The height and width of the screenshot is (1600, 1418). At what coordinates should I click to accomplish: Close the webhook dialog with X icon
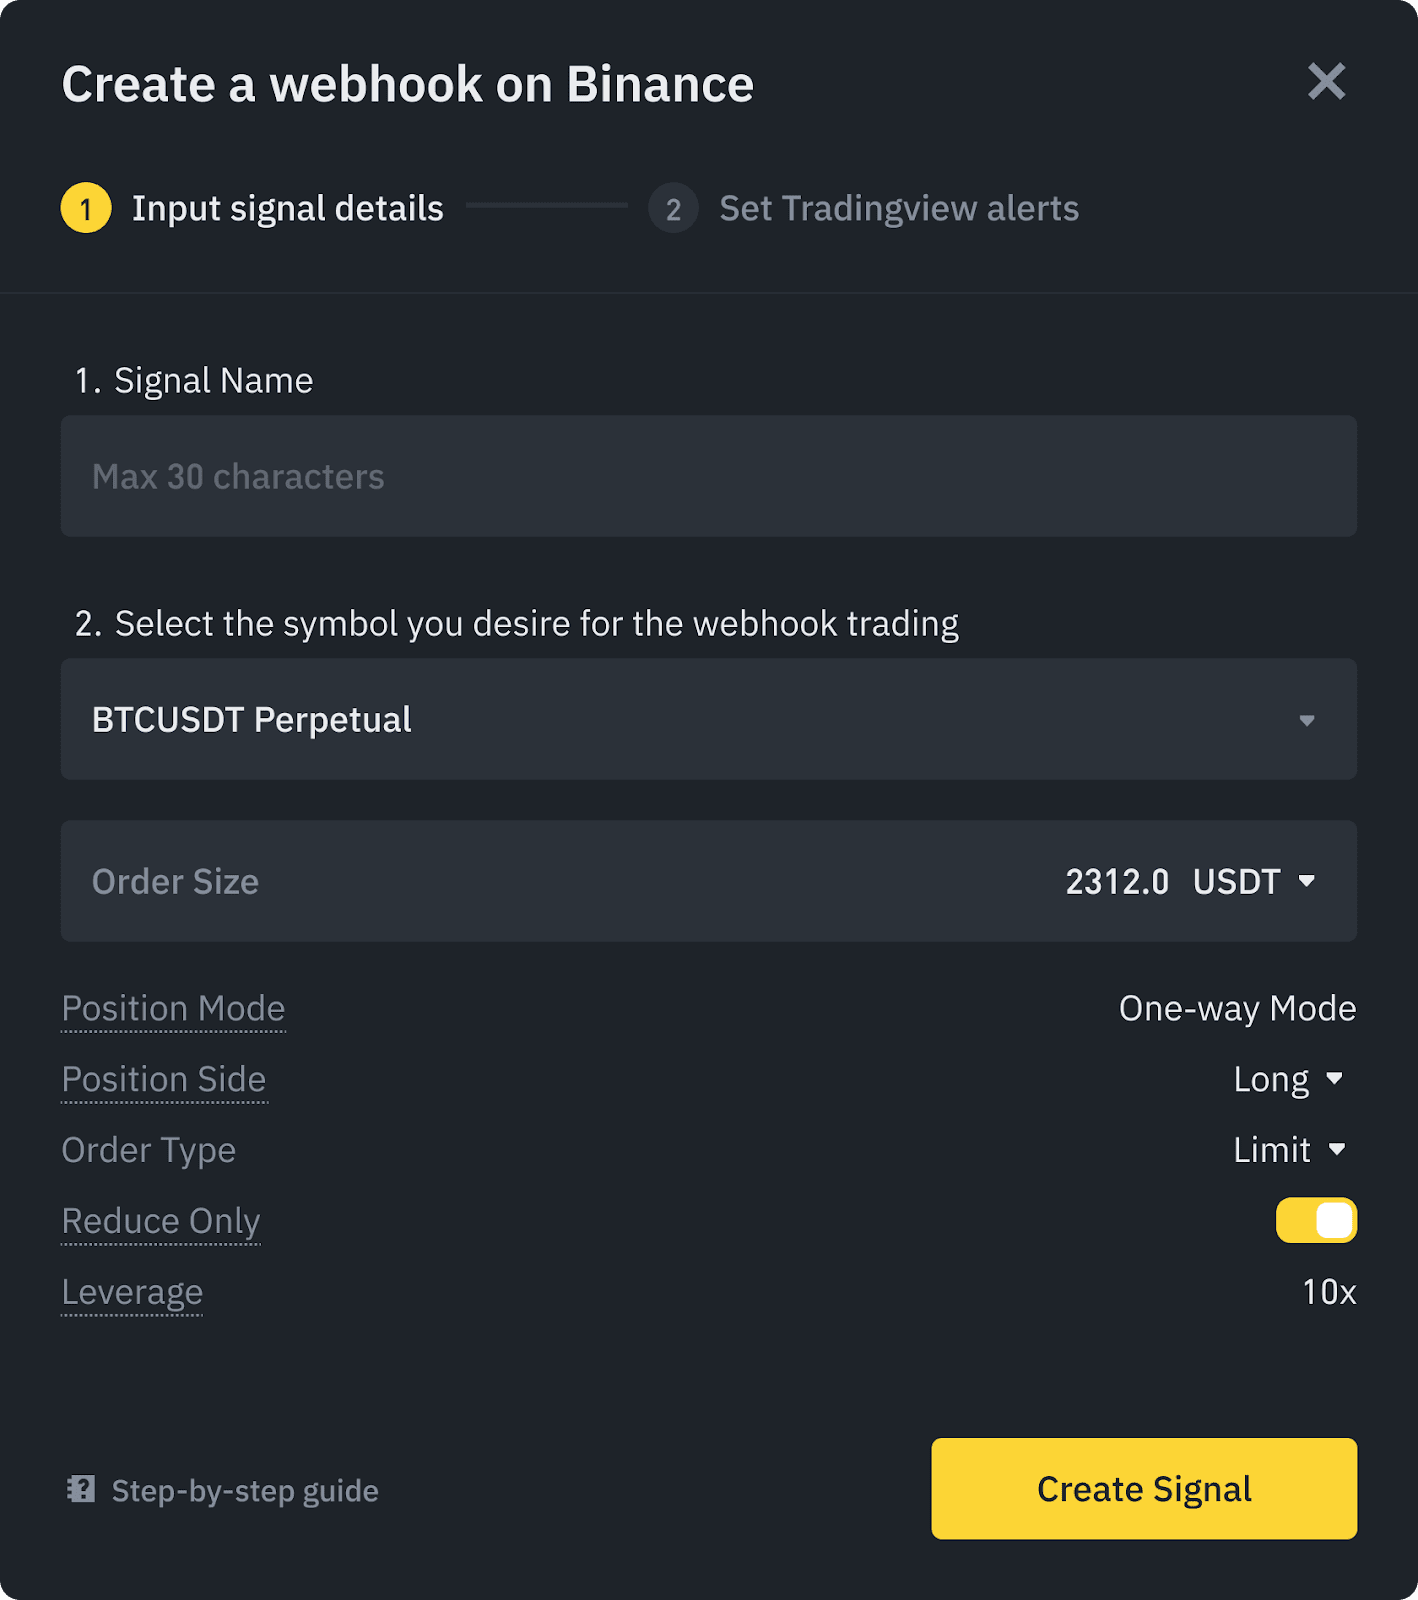(x=1326, y=81)
